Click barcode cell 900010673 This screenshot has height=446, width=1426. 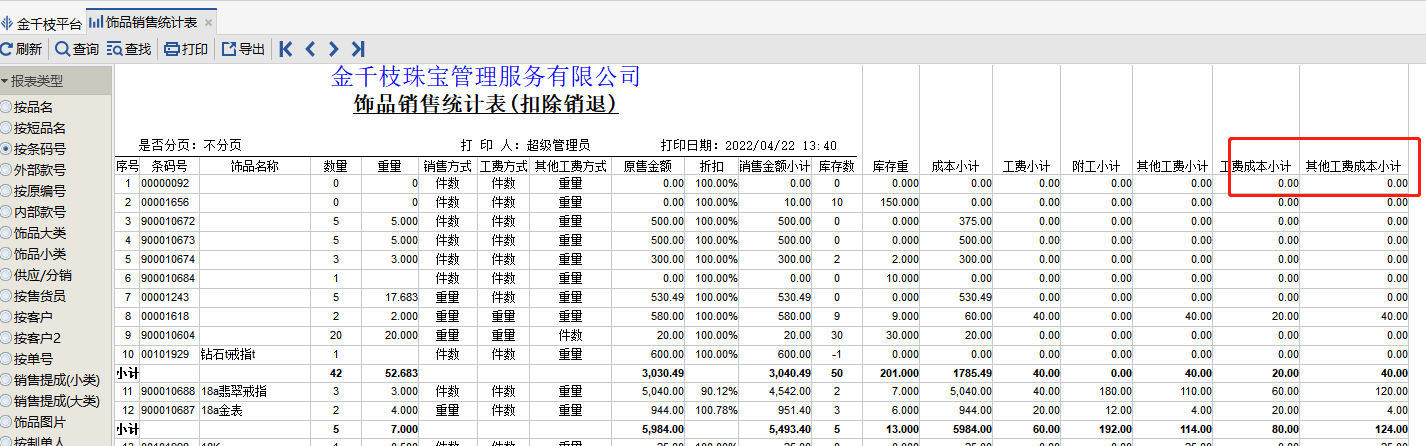168,240
